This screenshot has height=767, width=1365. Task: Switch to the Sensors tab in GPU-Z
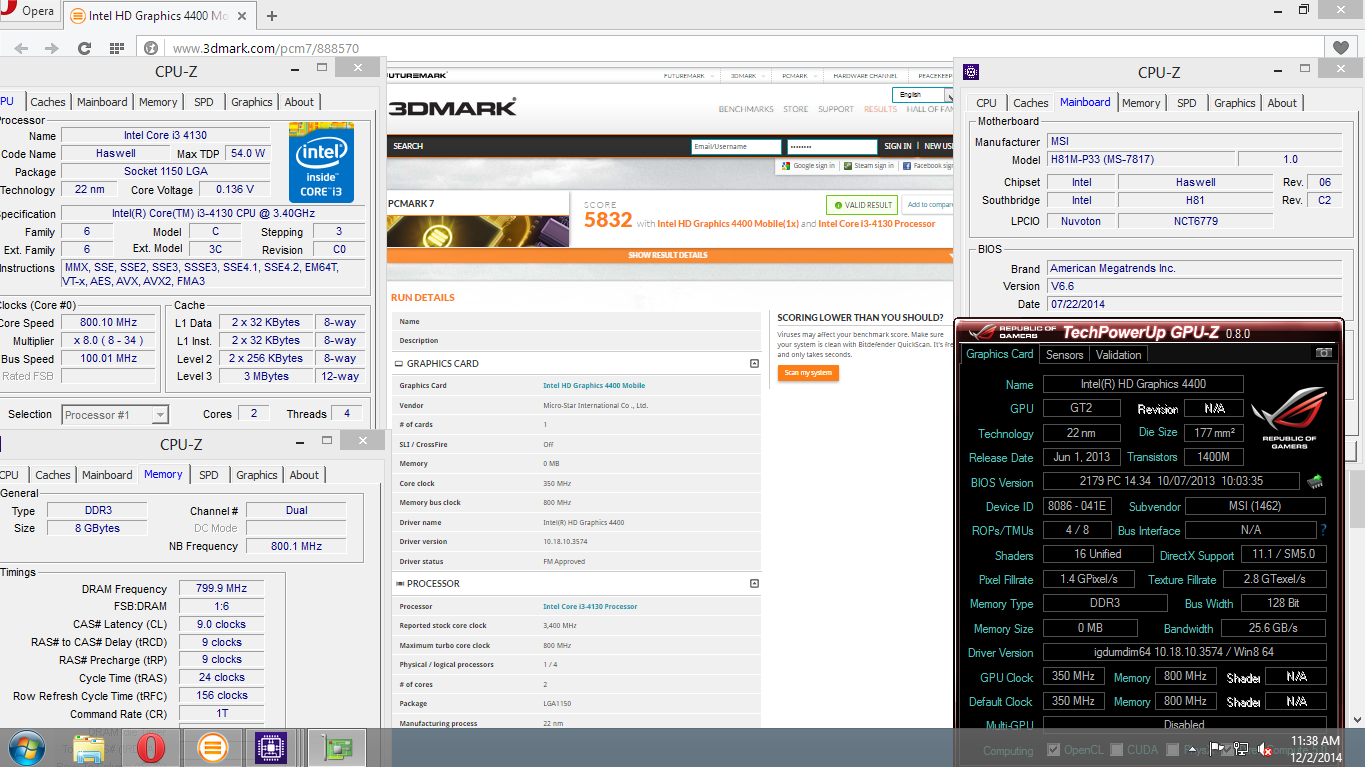[x=1064, y=355]
